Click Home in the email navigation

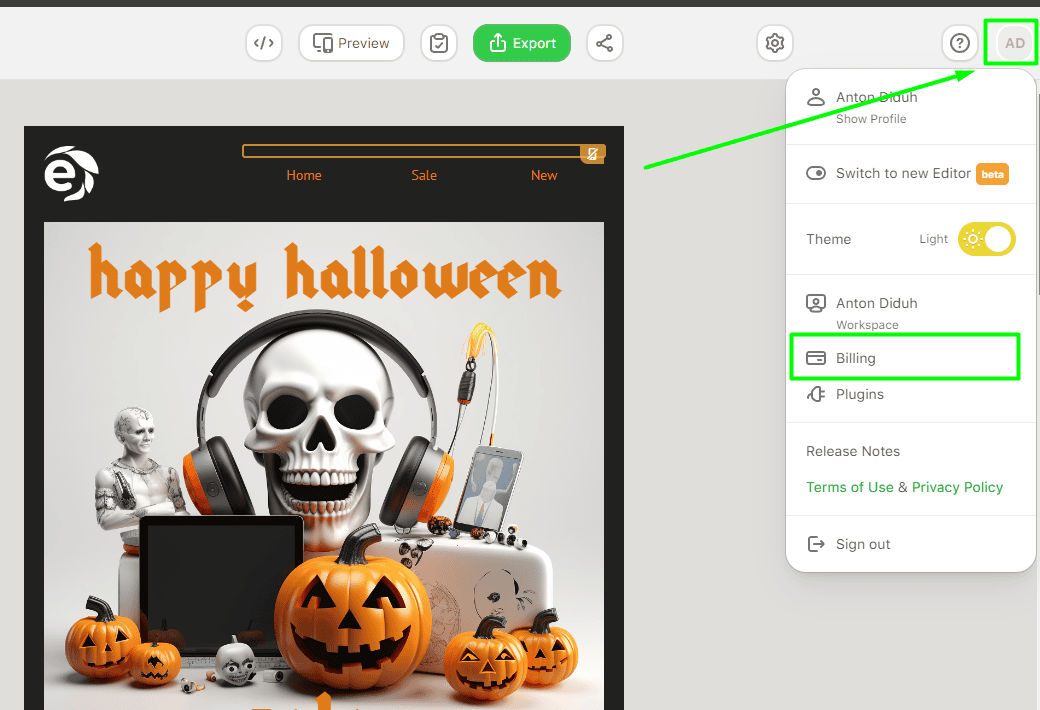tap(304, 175)
